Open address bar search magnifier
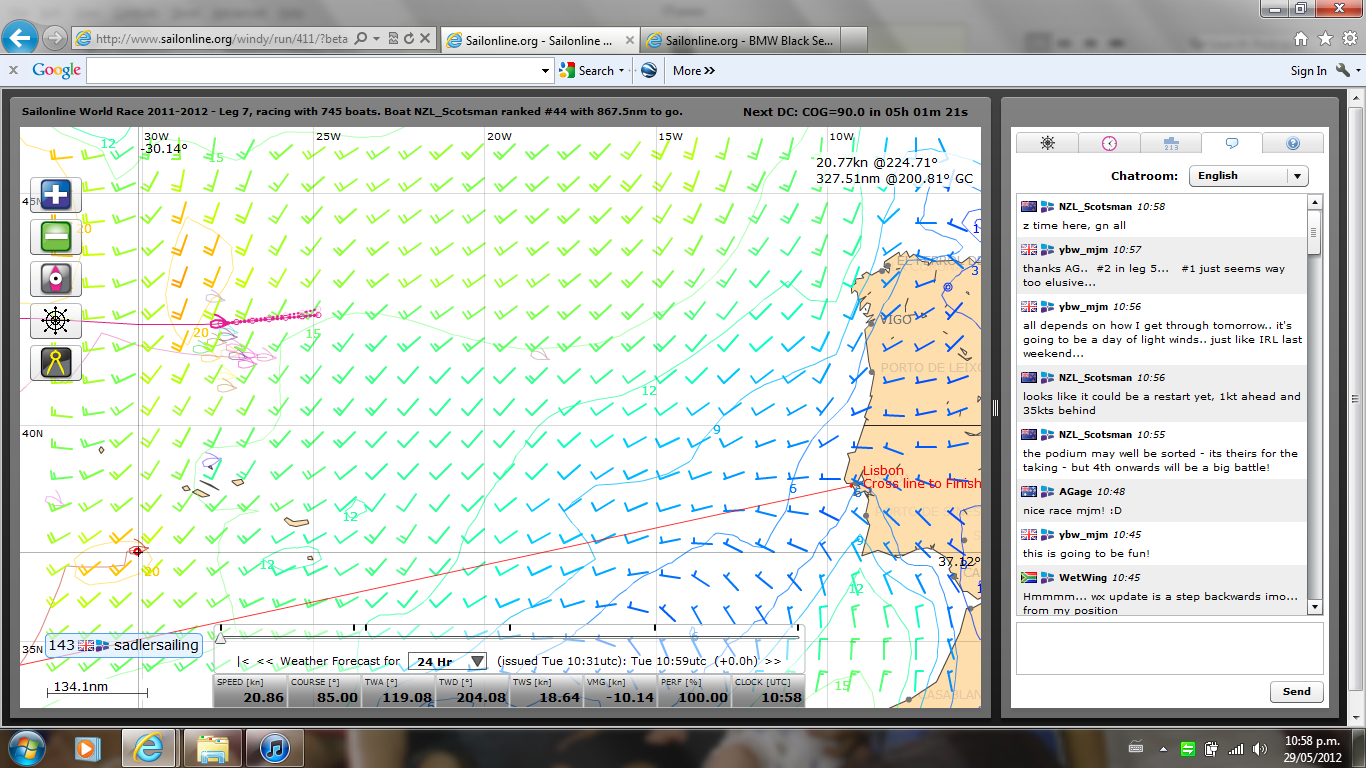This screenshot has height=768, width=1366. [361, 39]
